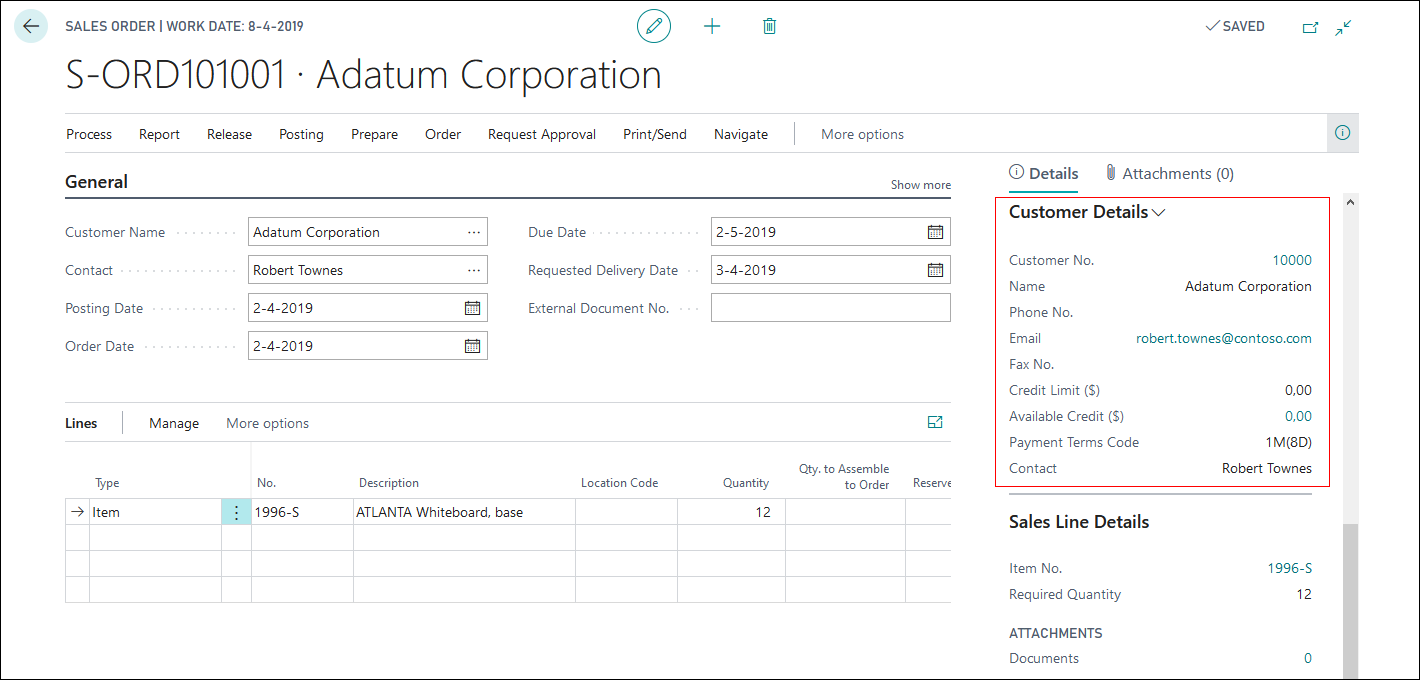Click Qty. to Assemble to Order header
The height and width of the screenshot is (680, 1420).
pyautogui.click(x=844, y=476)
